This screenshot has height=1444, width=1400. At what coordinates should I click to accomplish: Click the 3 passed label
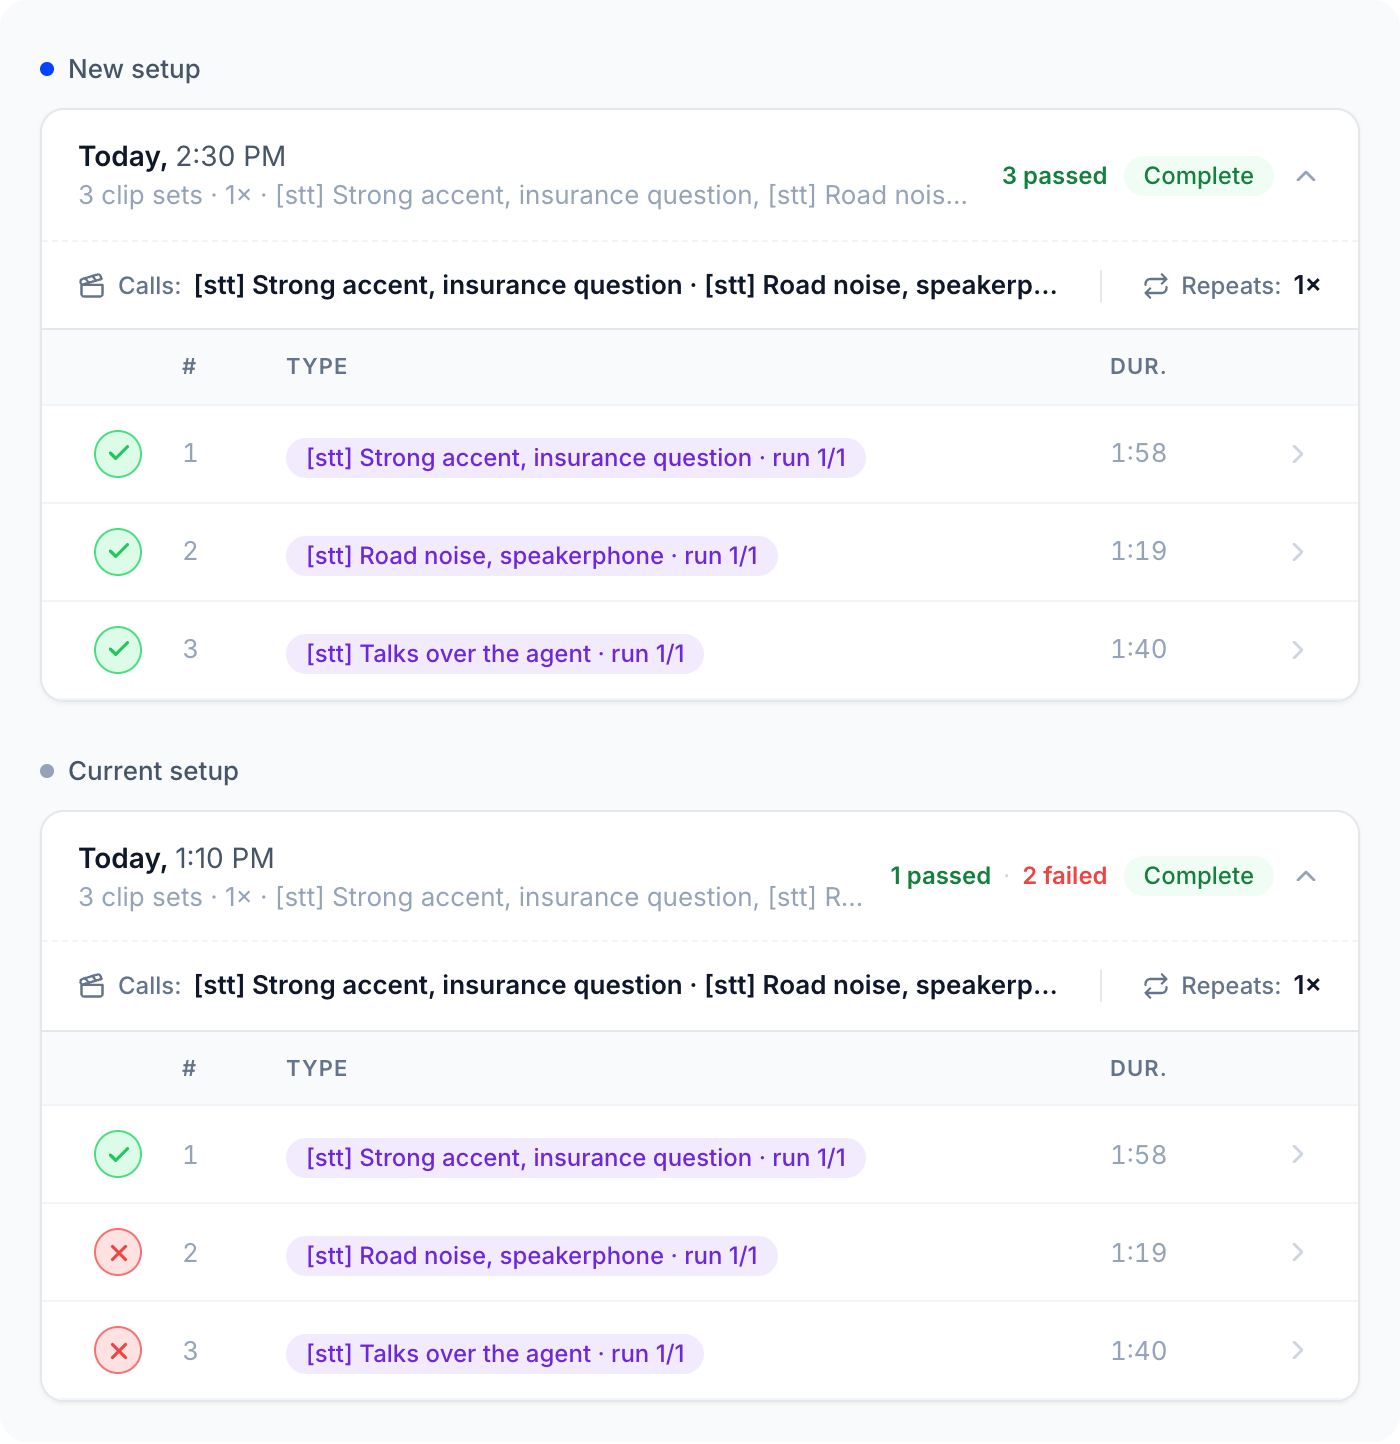tap(1055, 176)
